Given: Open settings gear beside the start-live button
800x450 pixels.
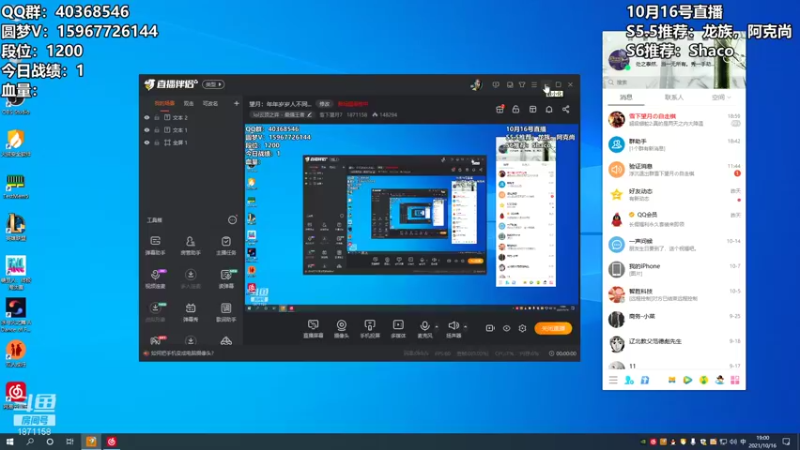Looking at the screenshot, I should click(x=522, y=328).
